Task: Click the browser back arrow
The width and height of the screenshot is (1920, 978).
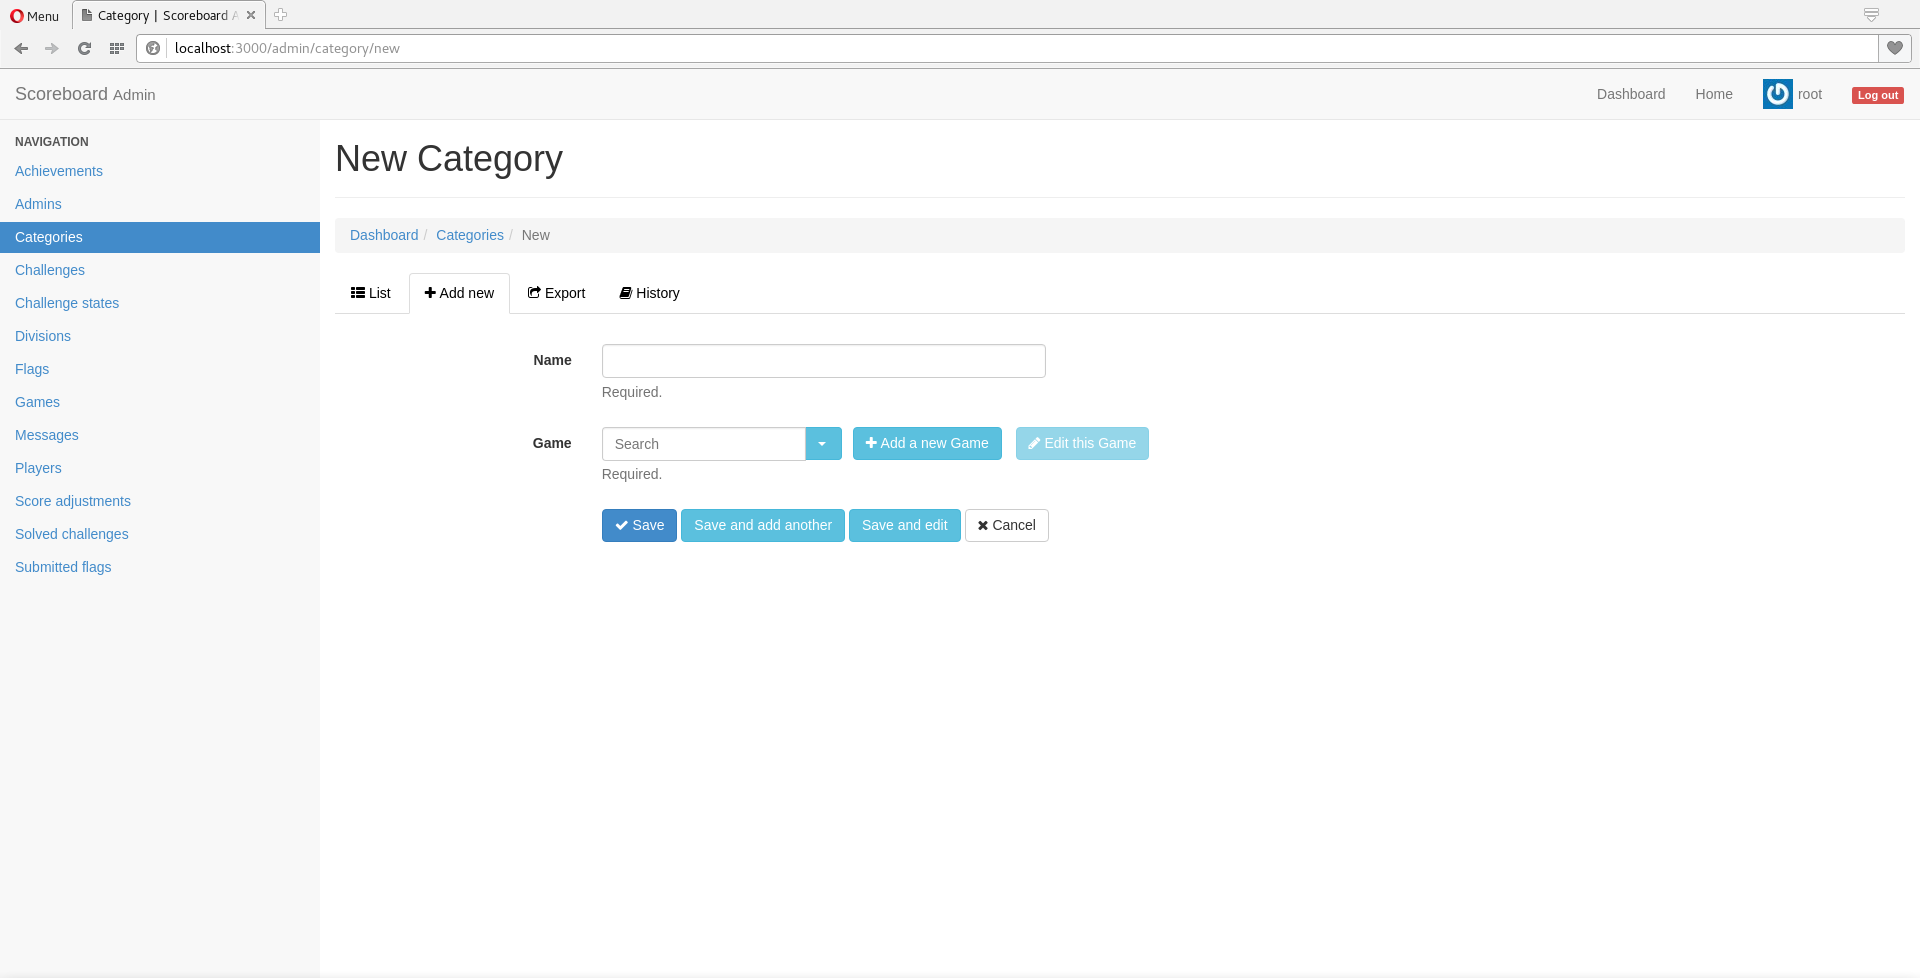Action: click(21, 48)
